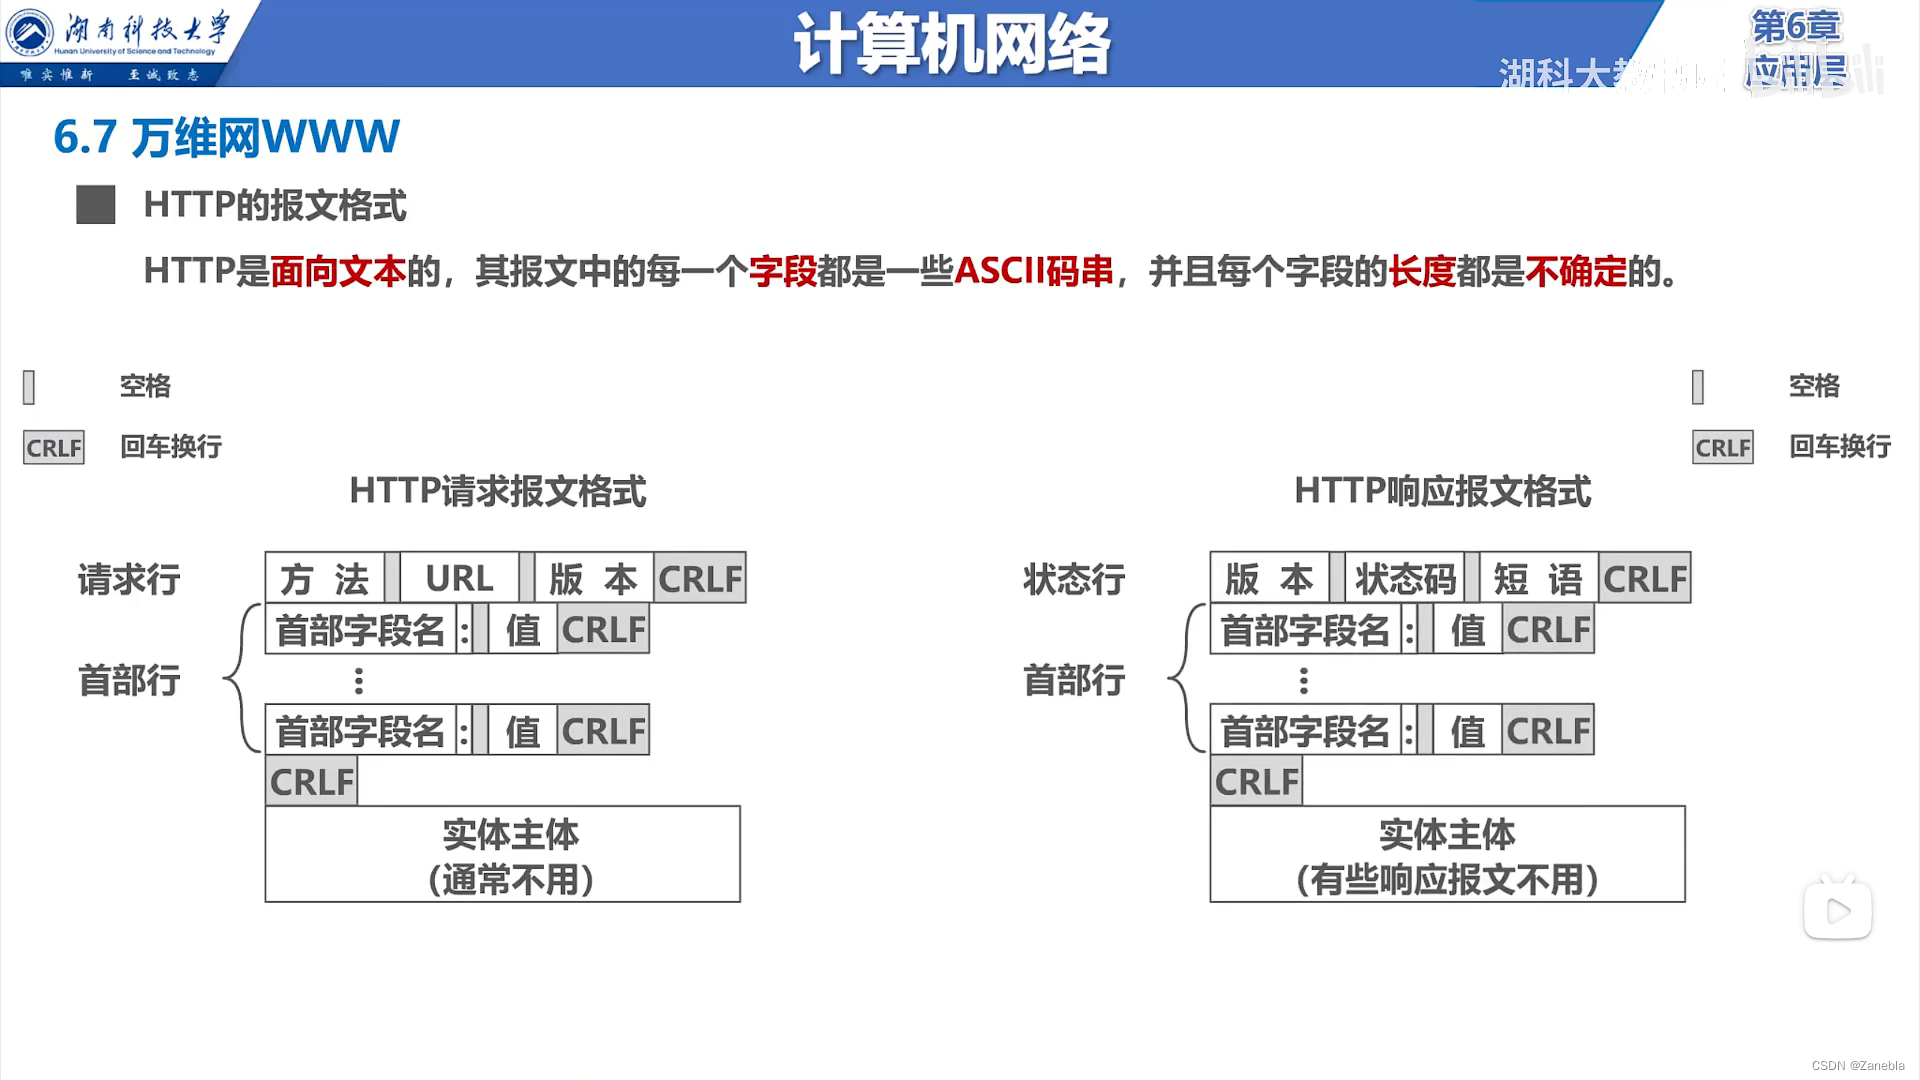Click the CSDN @Zanebla watermark
Image resolution: width=1920 pixels, height=1080 pixels.
tap(1857, 1066)
